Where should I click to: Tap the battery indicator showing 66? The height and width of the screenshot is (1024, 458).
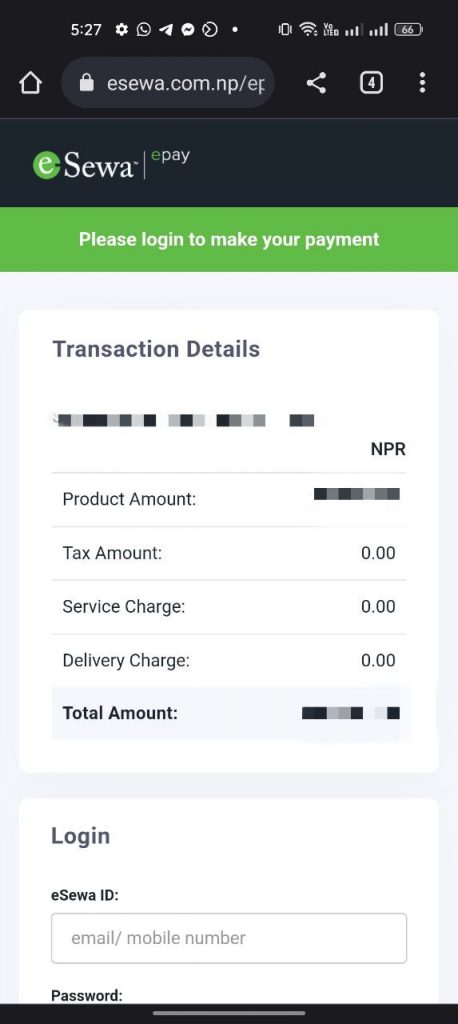[x=408, y=29]
